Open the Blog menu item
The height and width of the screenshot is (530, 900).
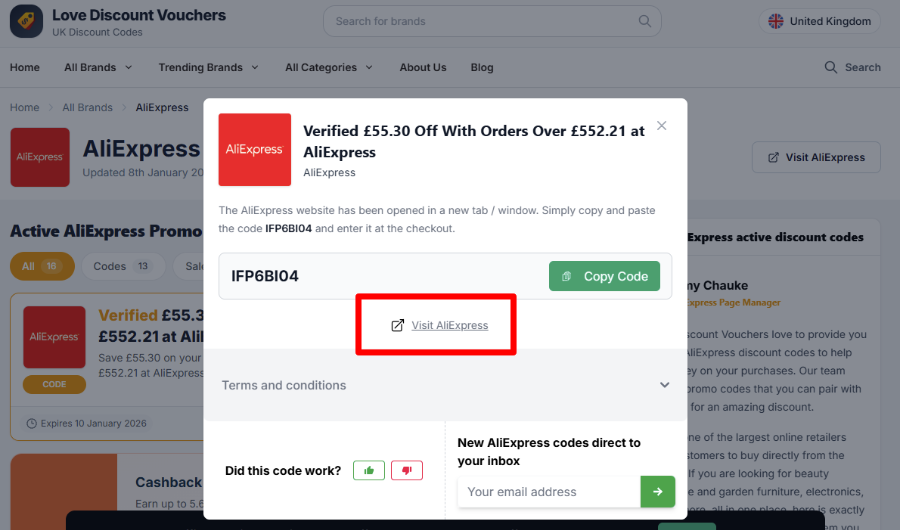click(482, 67)
